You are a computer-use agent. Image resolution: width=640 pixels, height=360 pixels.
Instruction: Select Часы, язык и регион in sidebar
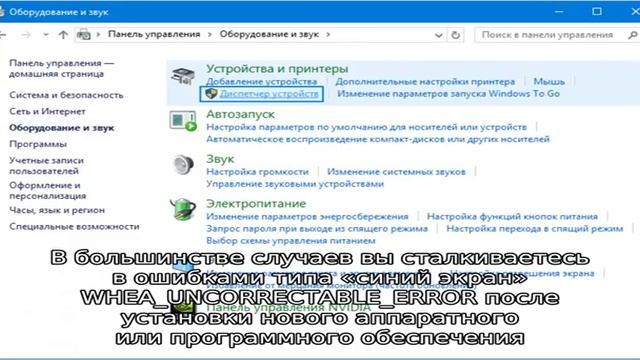pyautogui.click(x=57, y=210)
